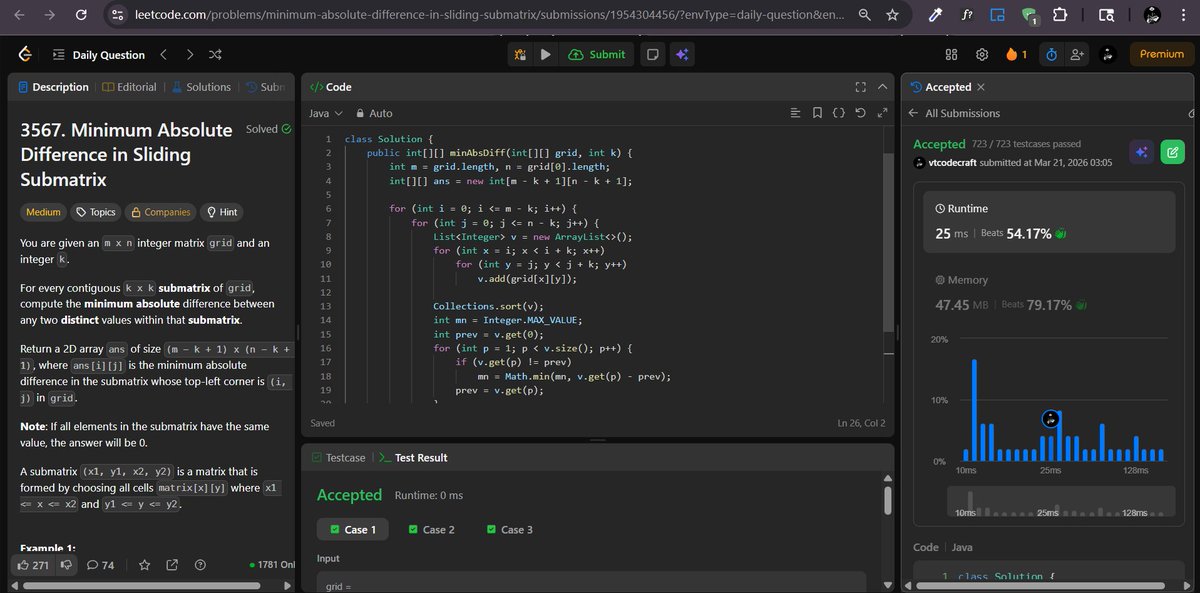
Task: Open the Testcase tab
Action: 339,457
